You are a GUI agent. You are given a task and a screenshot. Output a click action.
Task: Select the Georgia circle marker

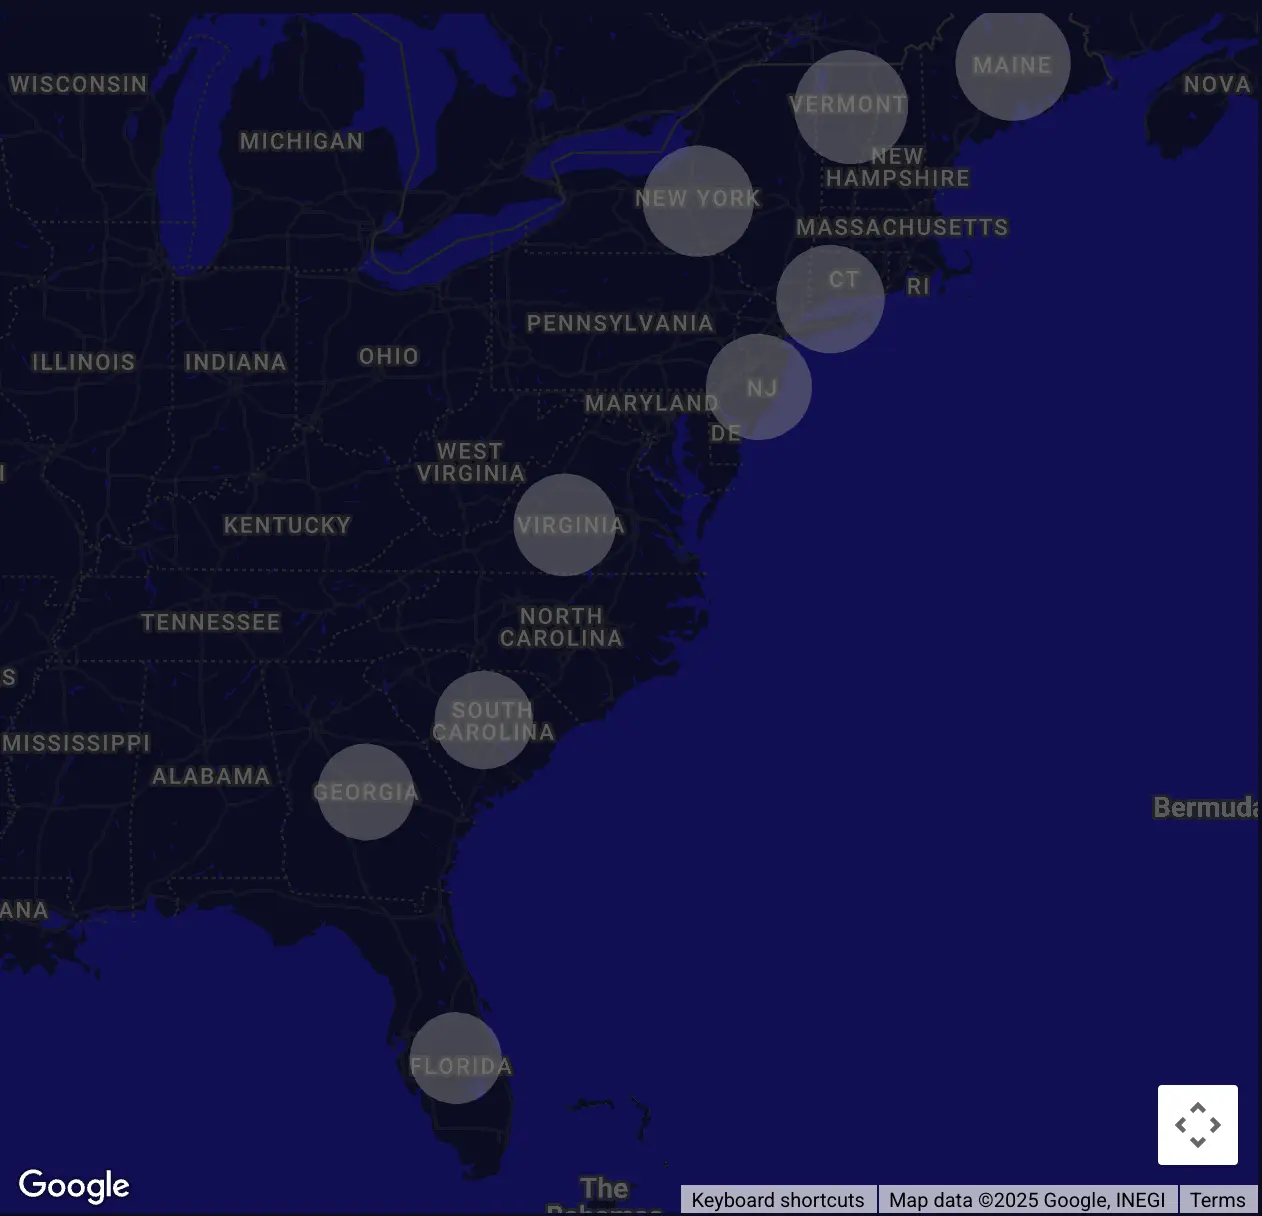coord(365,792)
